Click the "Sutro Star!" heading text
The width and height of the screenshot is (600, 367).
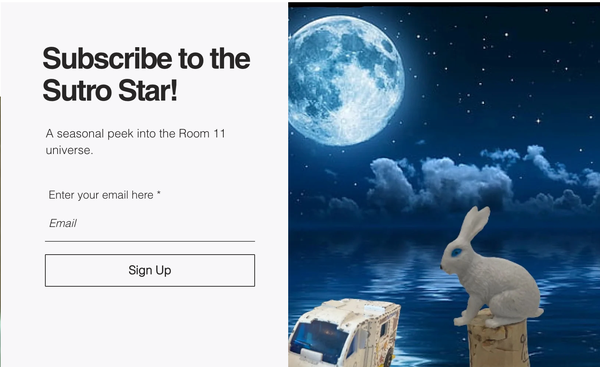pos(110,90)
